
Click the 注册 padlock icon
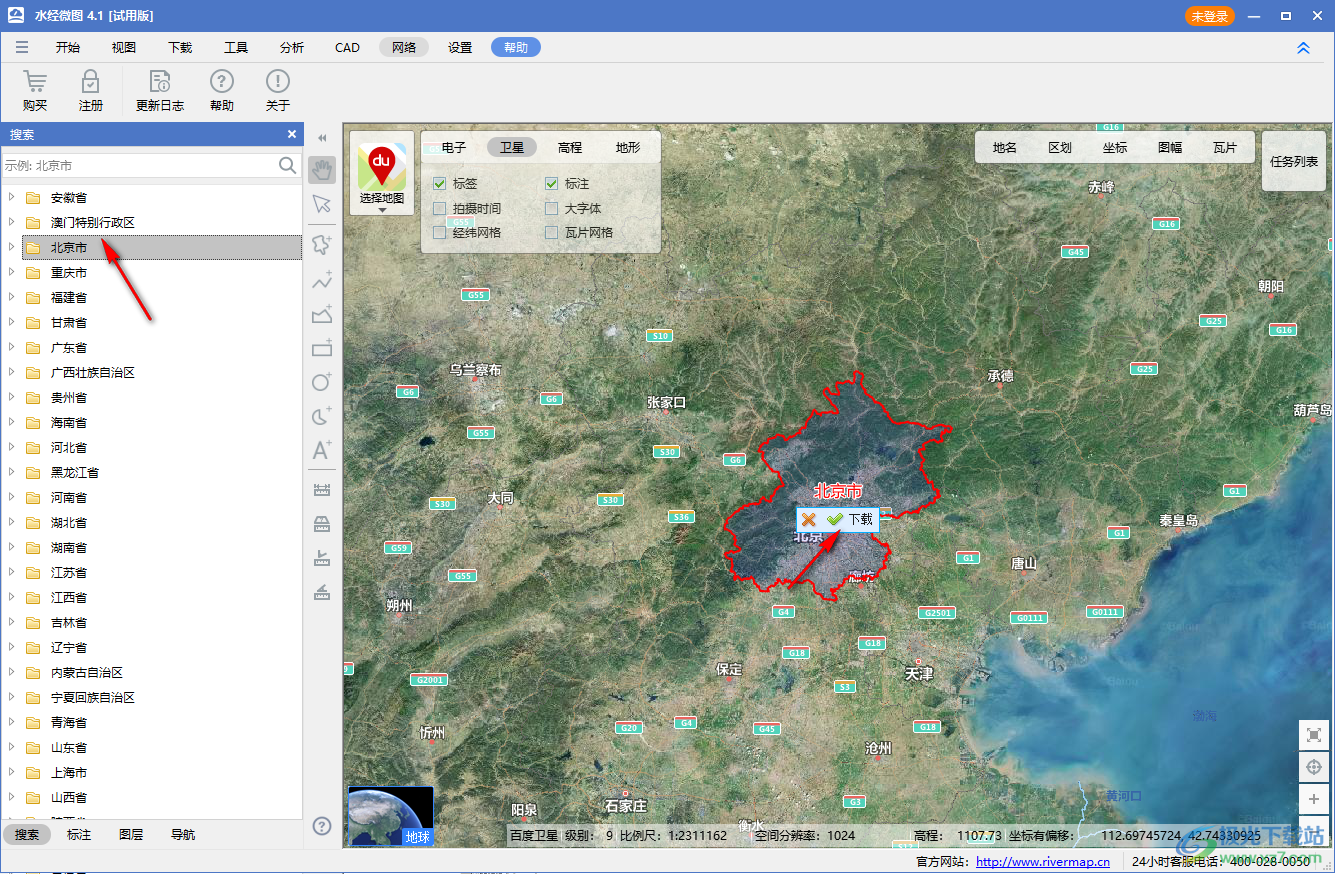tap(91, 82)
